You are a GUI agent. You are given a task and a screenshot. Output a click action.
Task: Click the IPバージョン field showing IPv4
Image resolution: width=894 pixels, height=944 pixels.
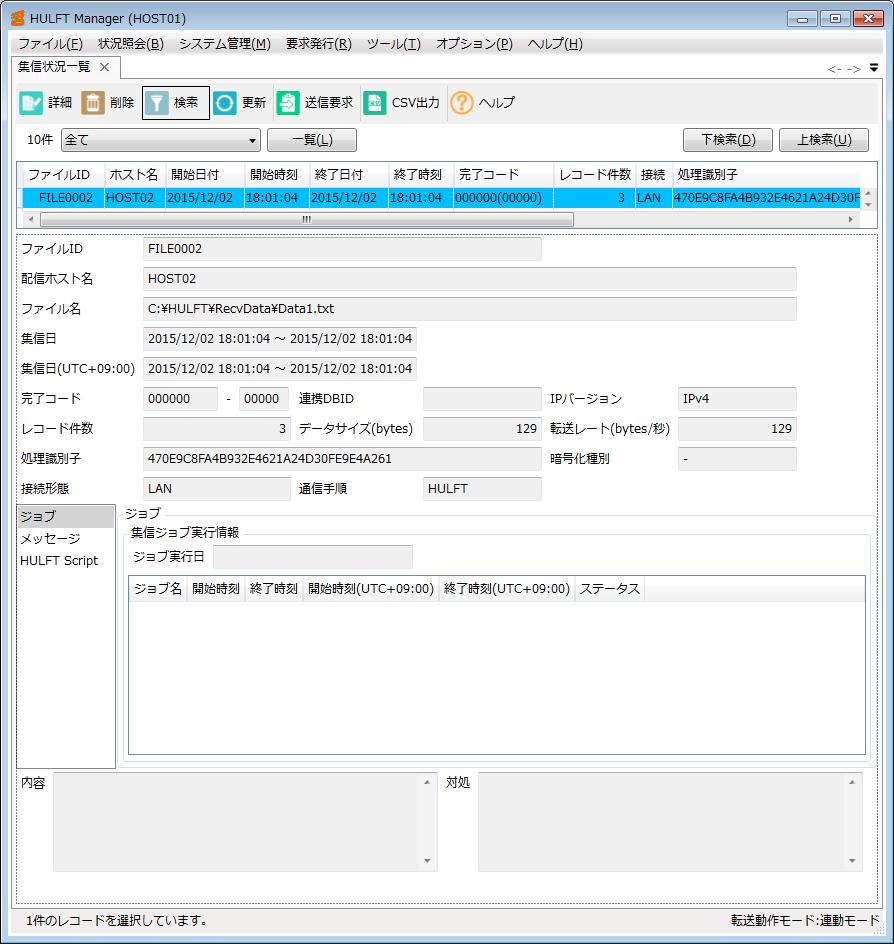click(x=737, y=399)
